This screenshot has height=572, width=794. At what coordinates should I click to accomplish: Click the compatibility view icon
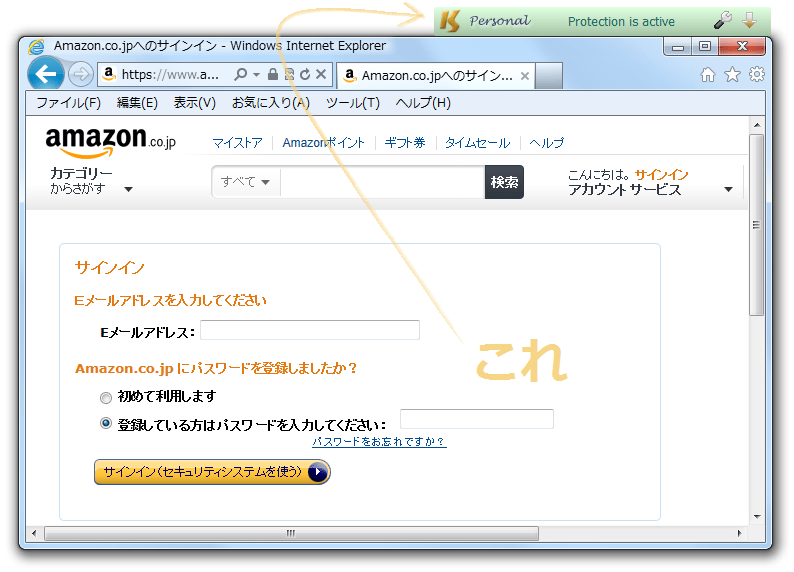click(x=289, y=74)
